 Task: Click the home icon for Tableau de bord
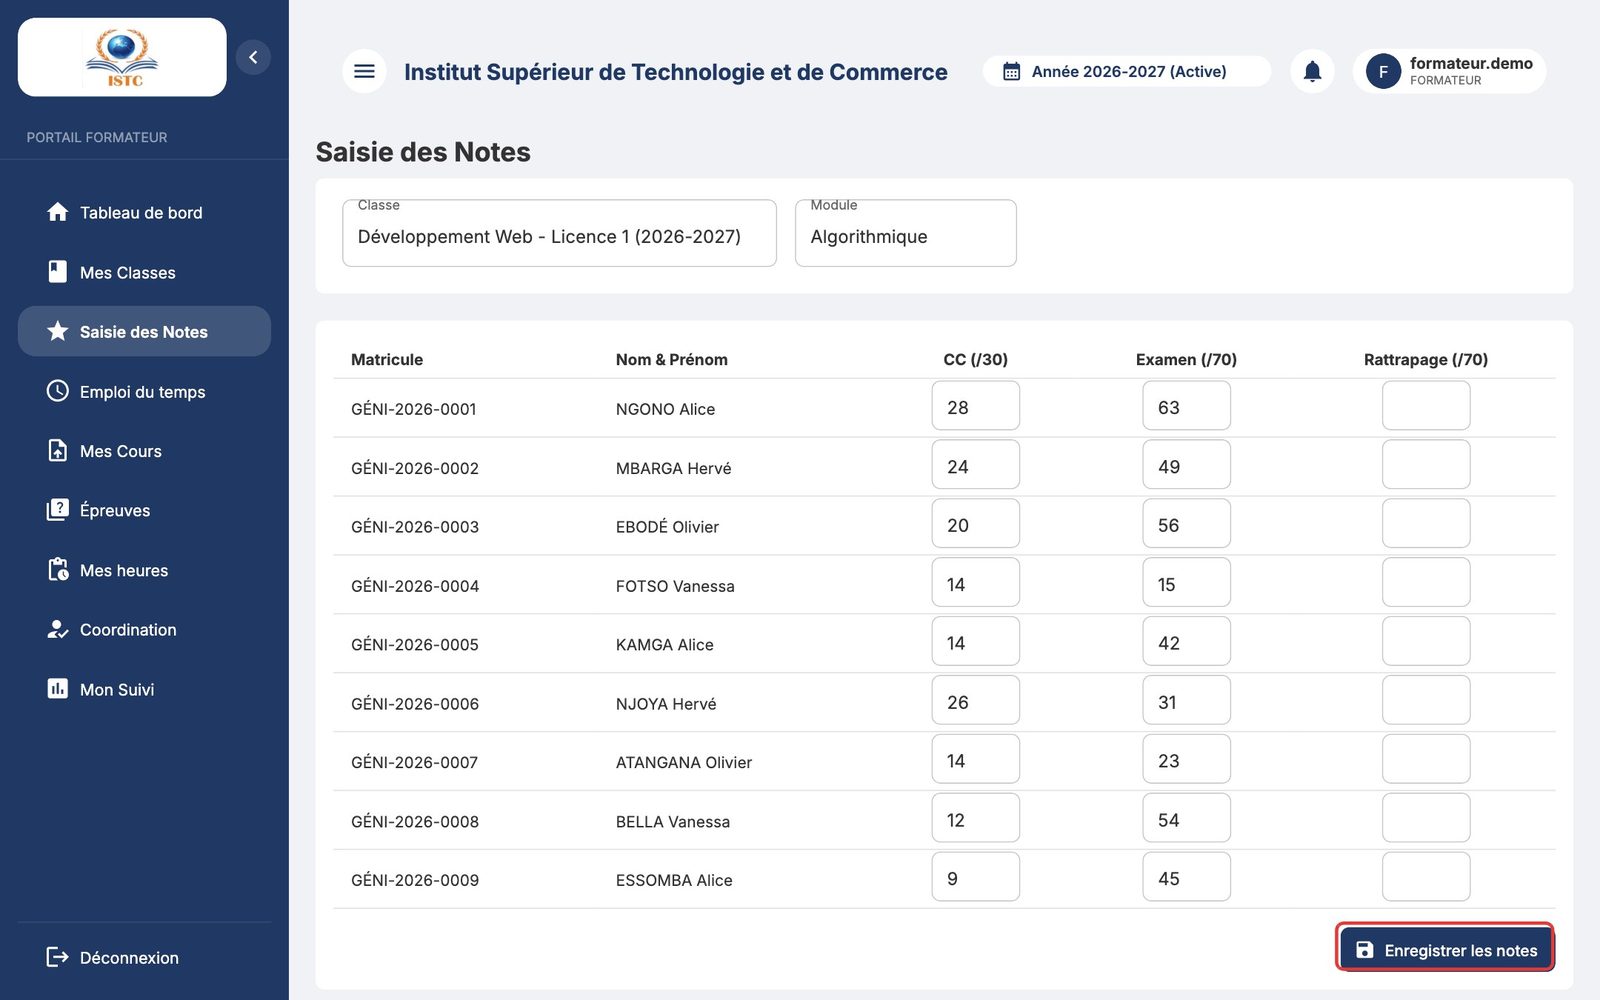click(x=58, y=212)
